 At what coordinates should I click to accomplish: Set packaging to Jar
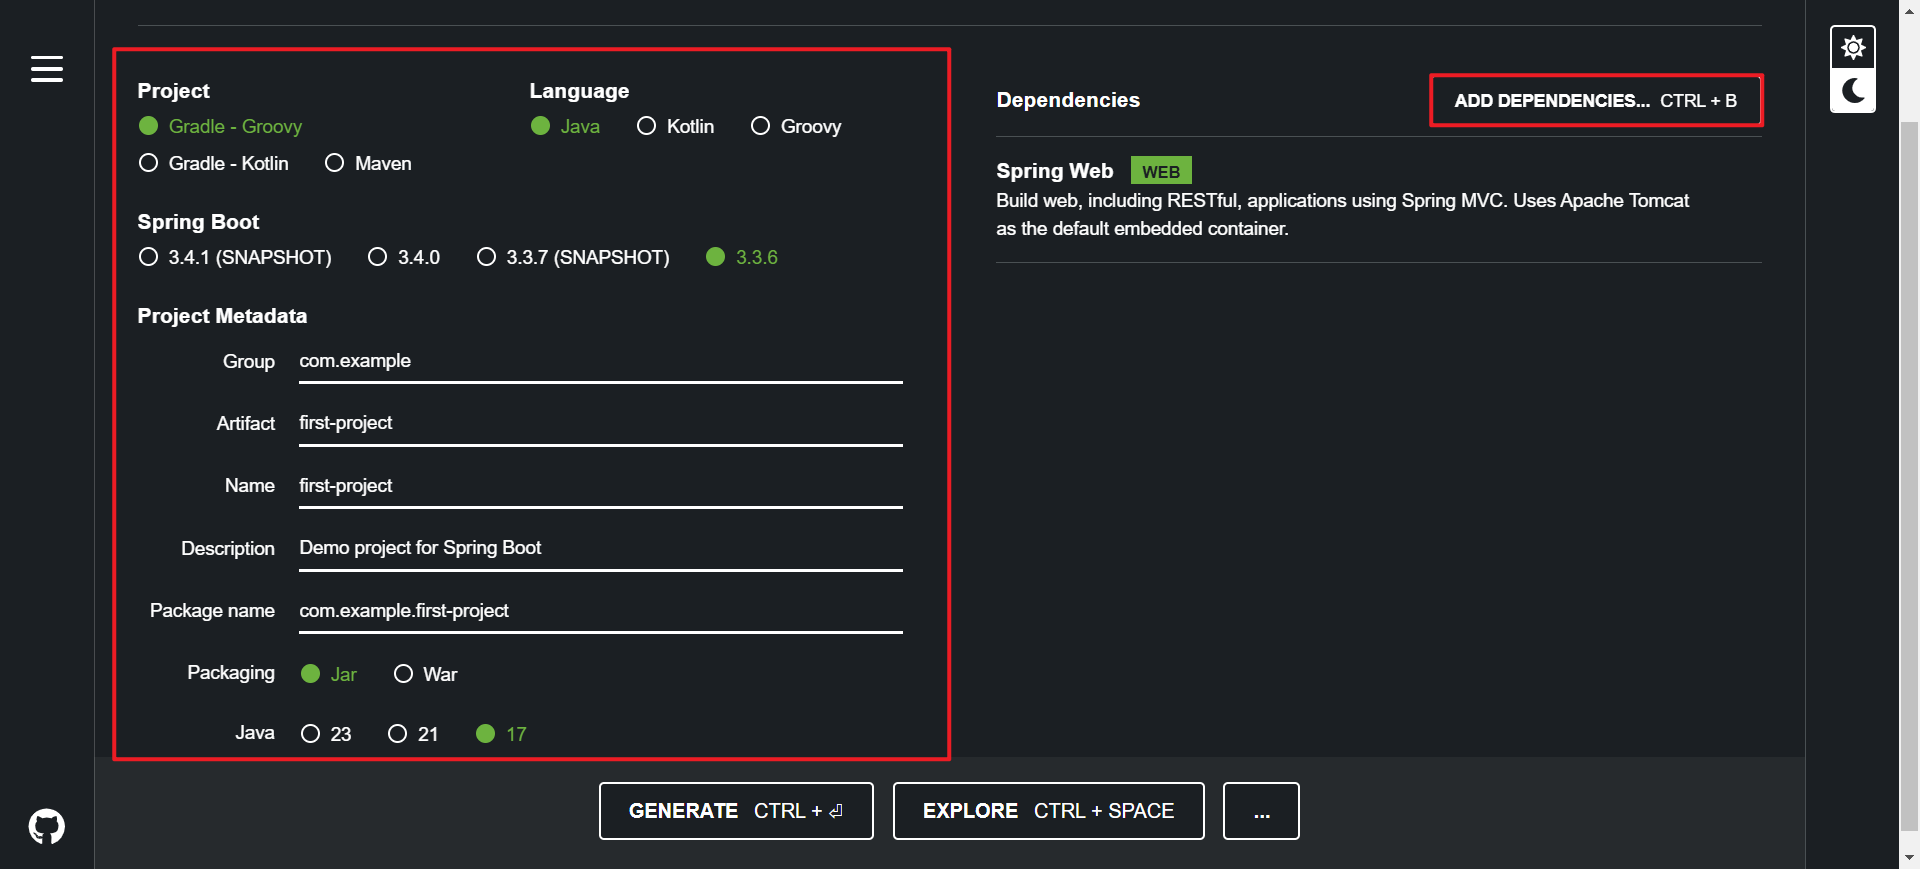point(329,674)
